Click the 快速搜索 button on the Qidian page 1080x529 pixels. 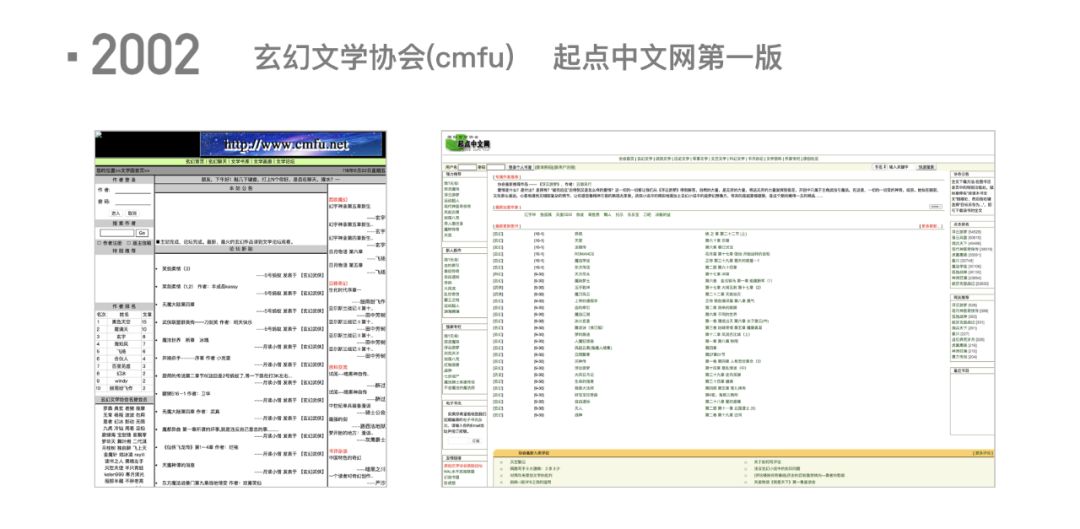[926, 167]
